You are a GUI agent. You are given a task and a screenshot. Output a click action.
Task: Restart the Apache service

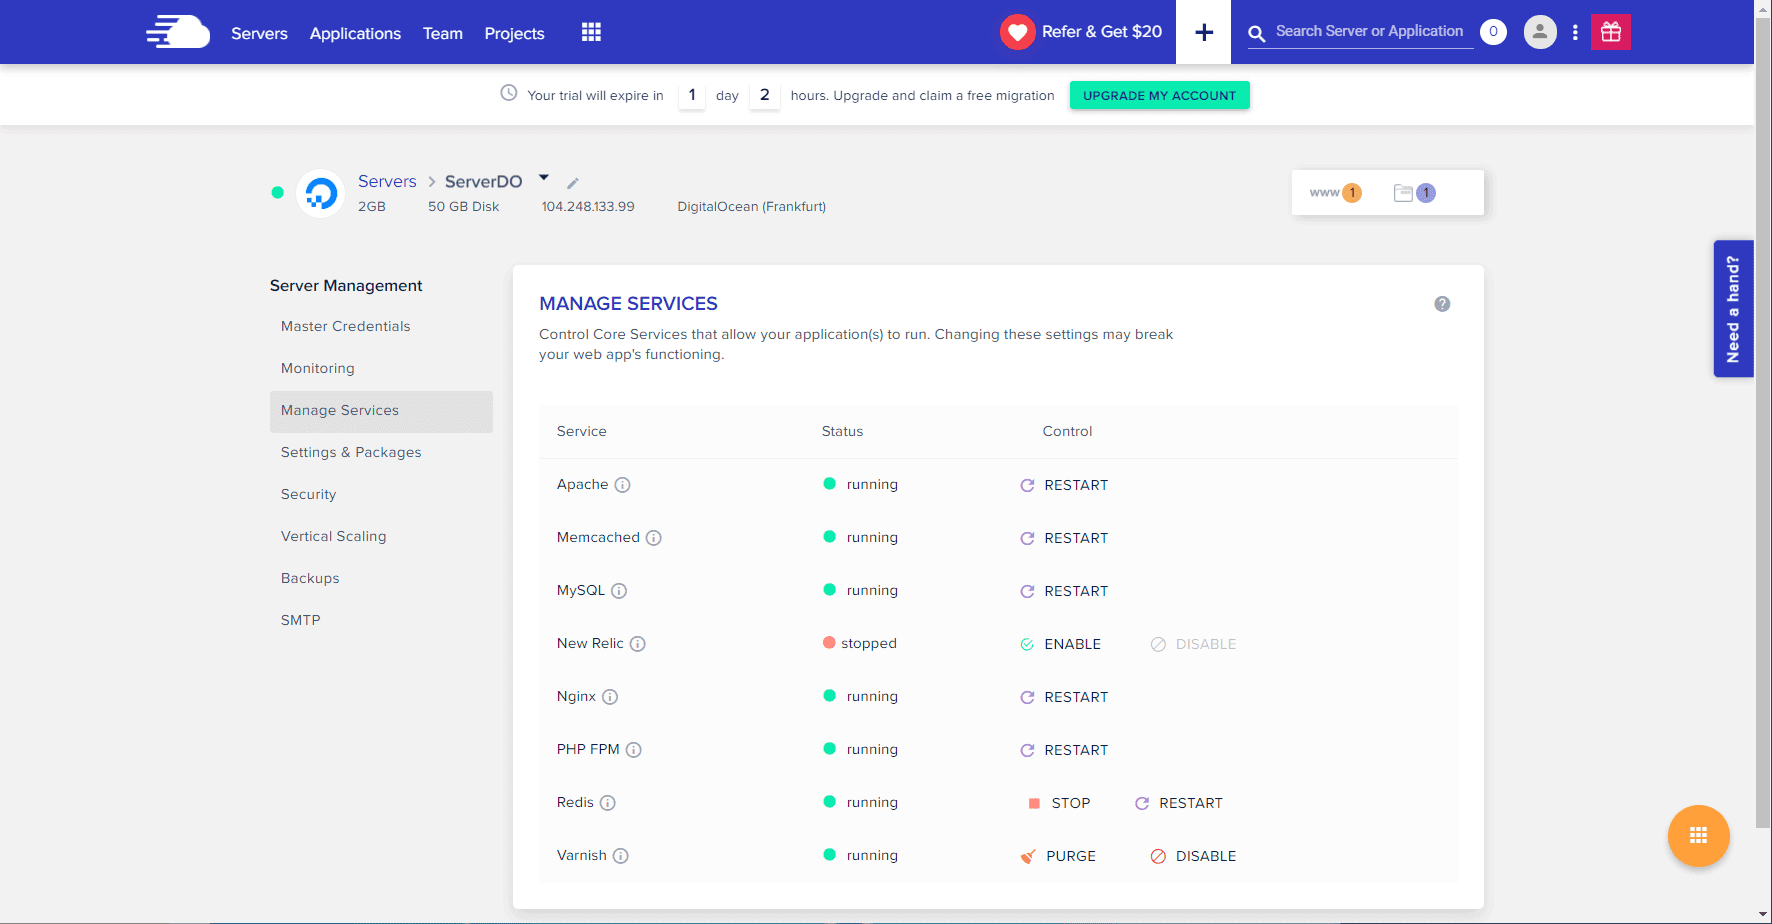pyautogui.click(x=1064, y=485)
